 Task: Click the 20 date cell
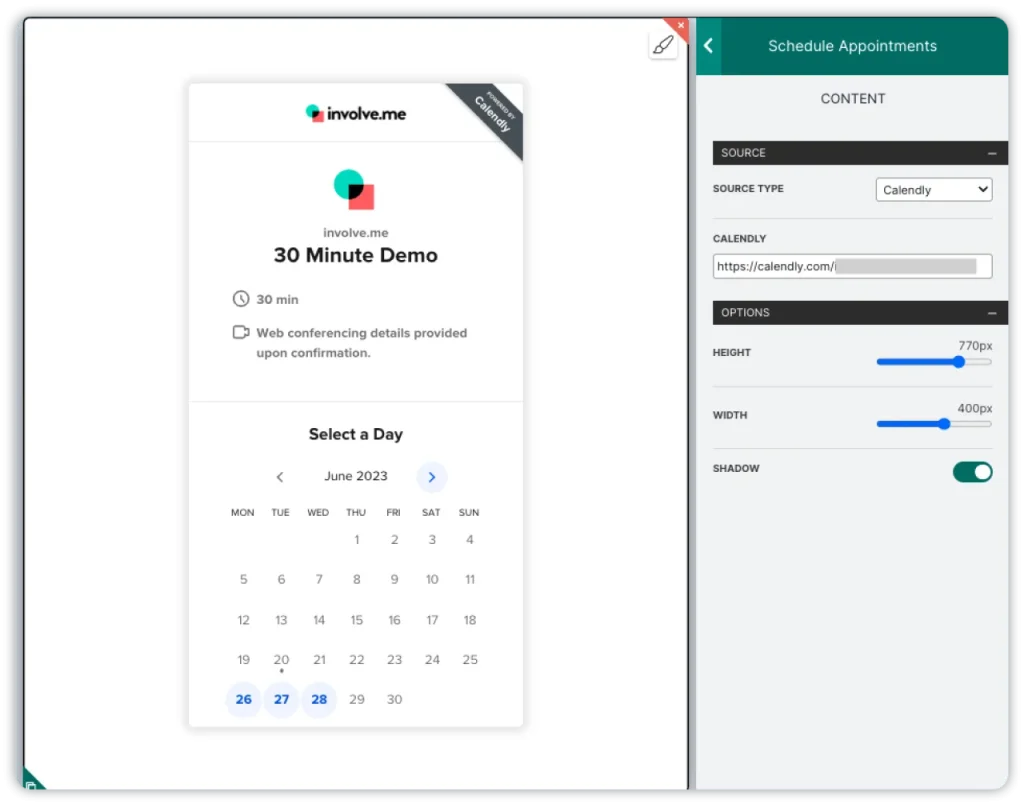tap(281, 660)
